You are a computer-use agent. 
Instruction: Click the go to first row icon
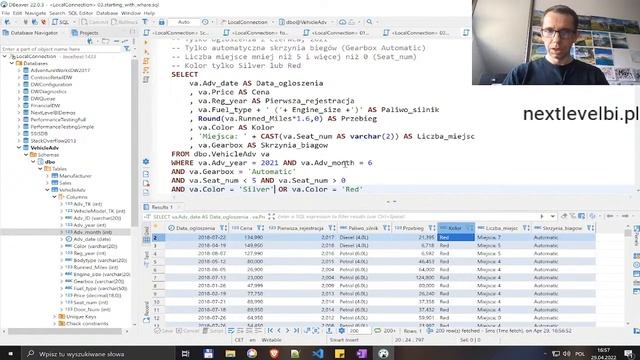click(x=270, y=331)
